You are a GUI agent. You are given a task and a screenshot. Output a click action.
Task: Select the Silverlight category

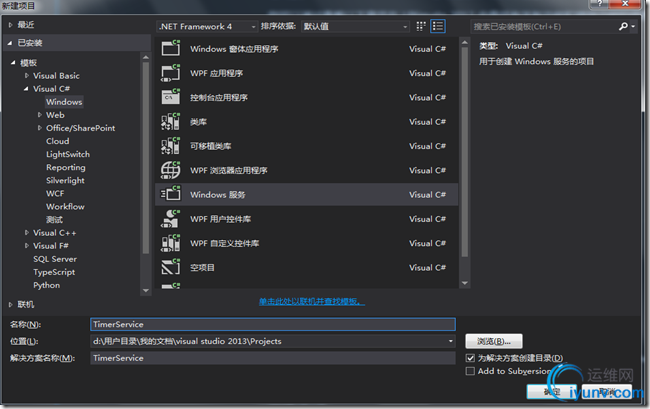65,181
